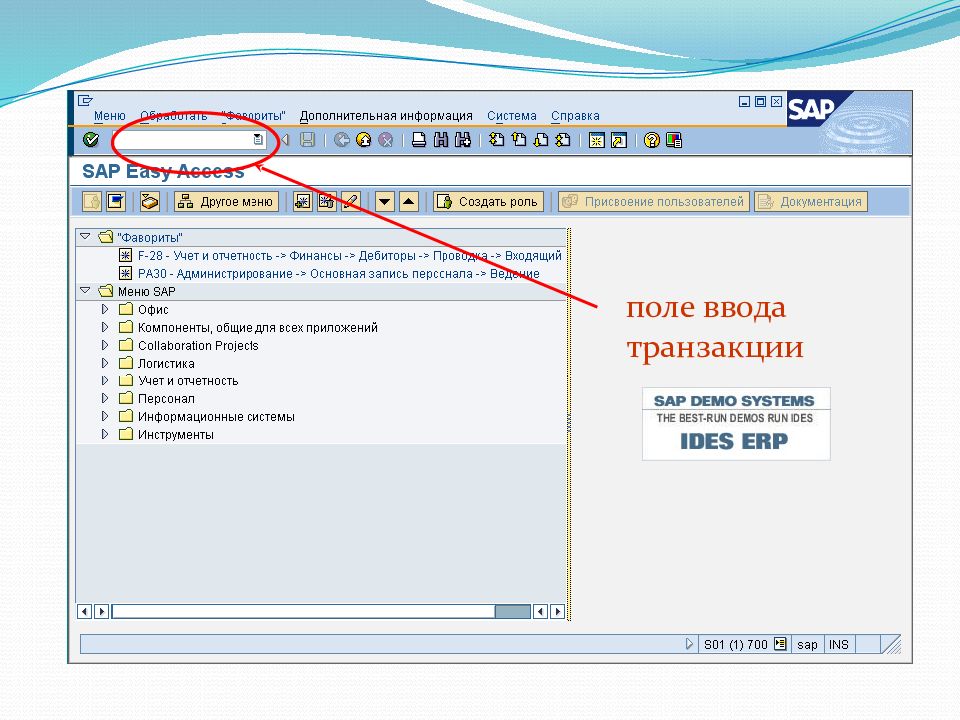The width and height of the screenshot is (960, 720).
Task: Open the "Фавориты" menu
Action: tap(253, 116)
